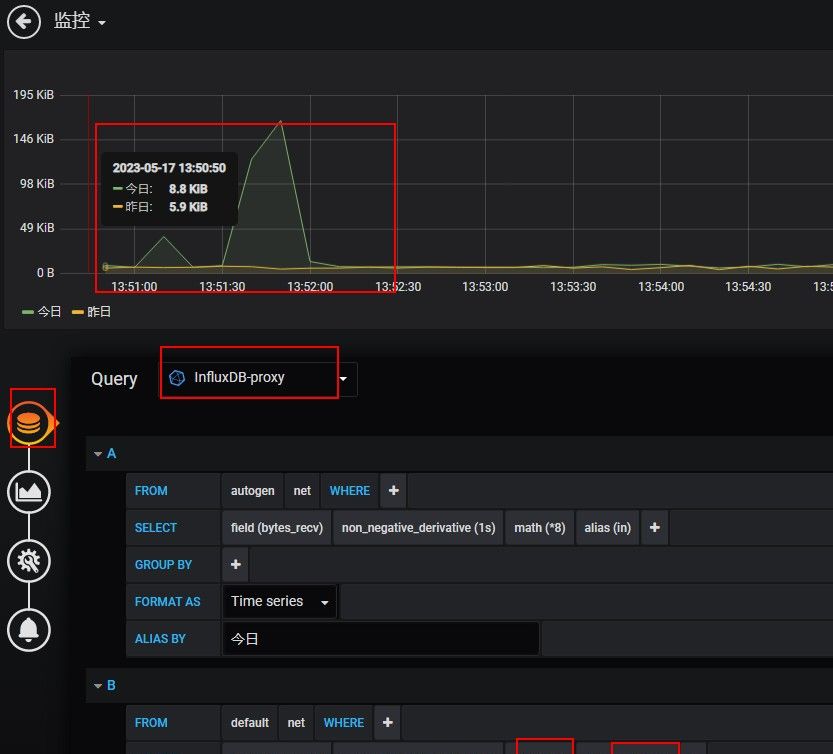Open the 监控 dashboard title menu

(x=72, y=21)
